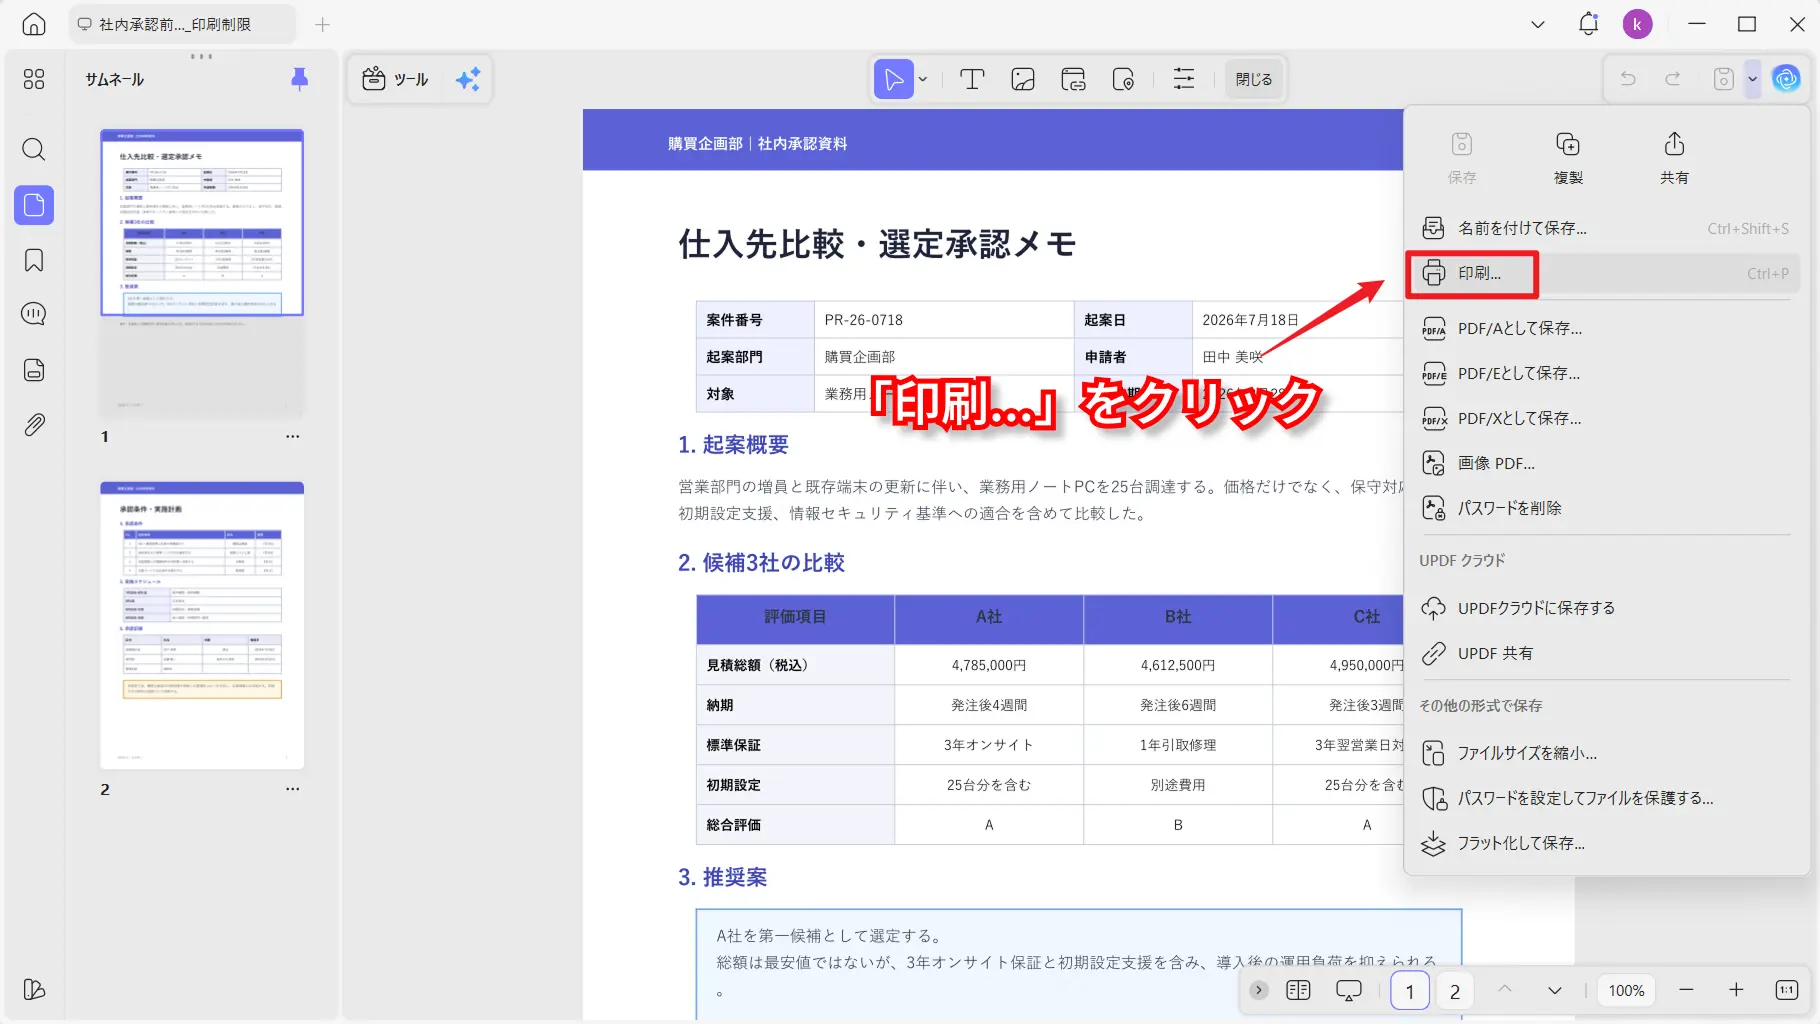This screenshot has height=1024, width=1820.
Task: Choose 画像 PDF... option
Action: point(1606,463)
